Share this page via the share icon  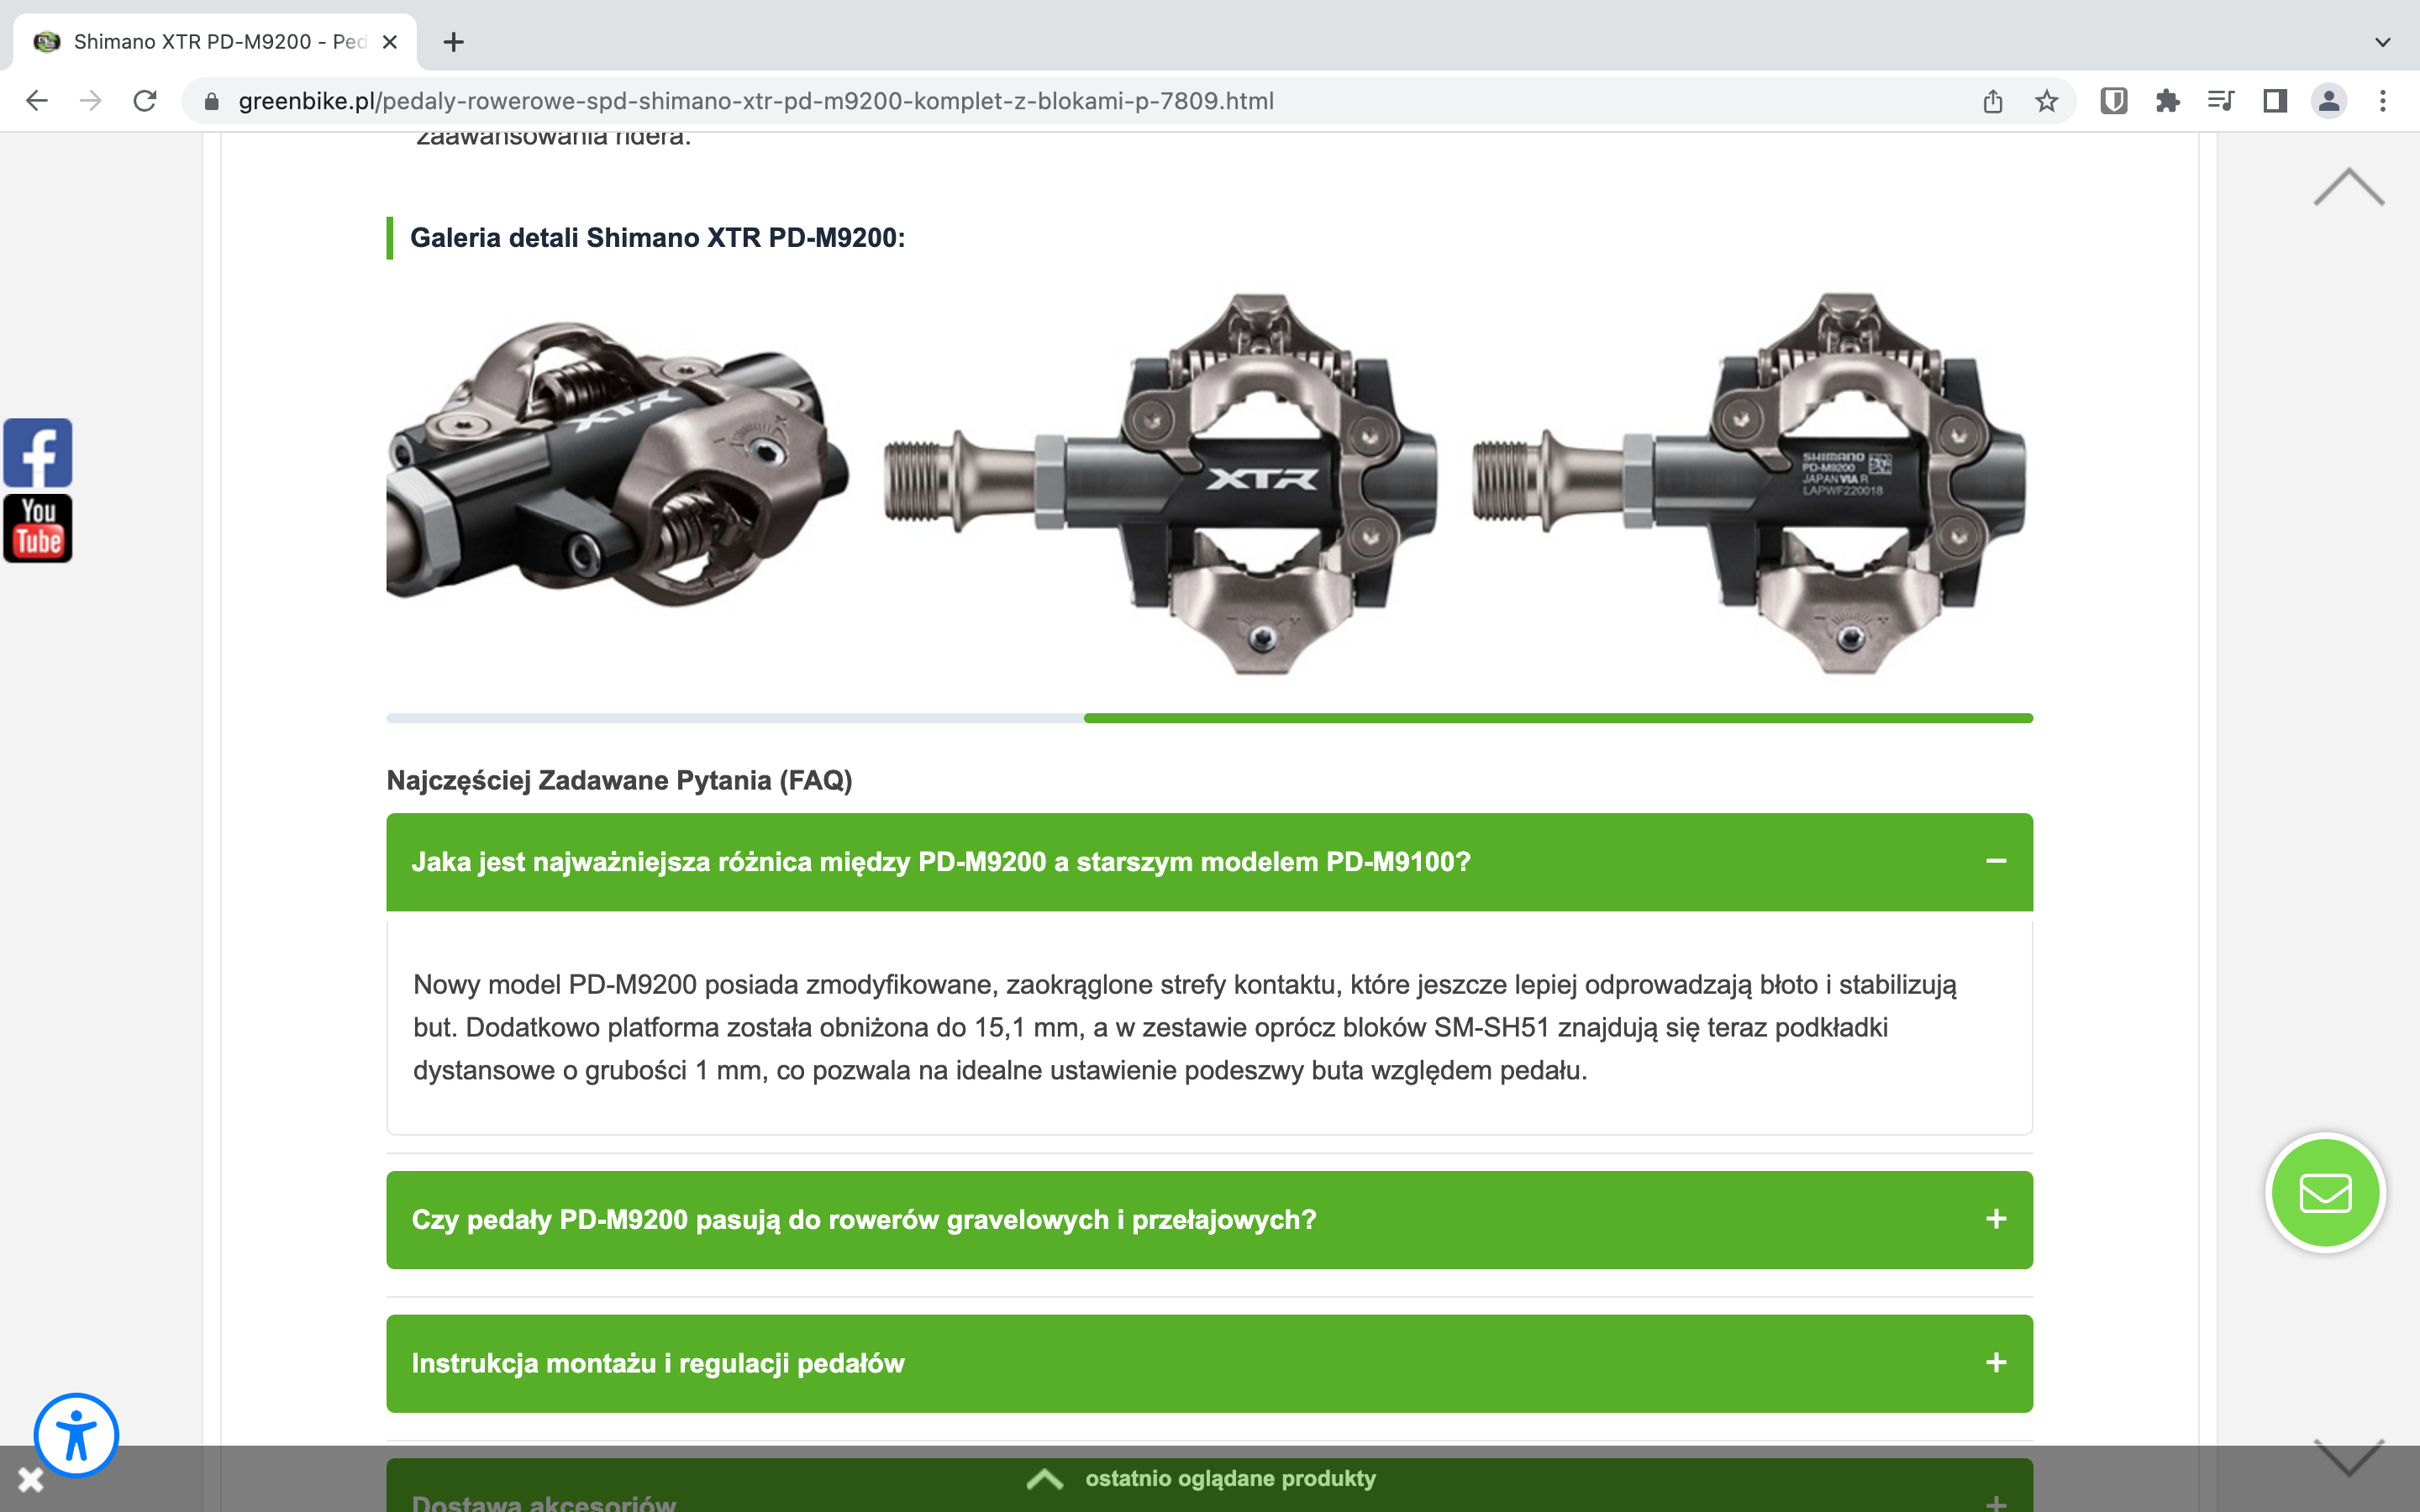coord(1993,101)
